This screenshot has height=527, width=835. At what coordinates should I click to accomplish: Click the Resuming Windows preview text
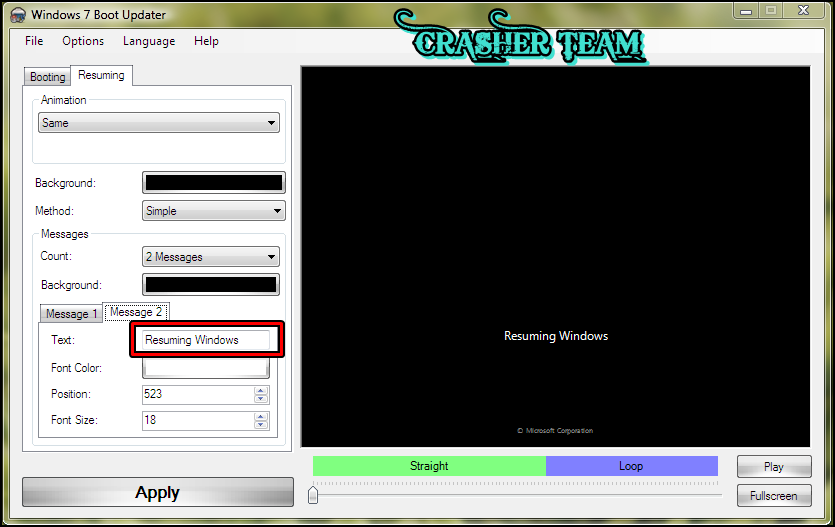(556, 336)
